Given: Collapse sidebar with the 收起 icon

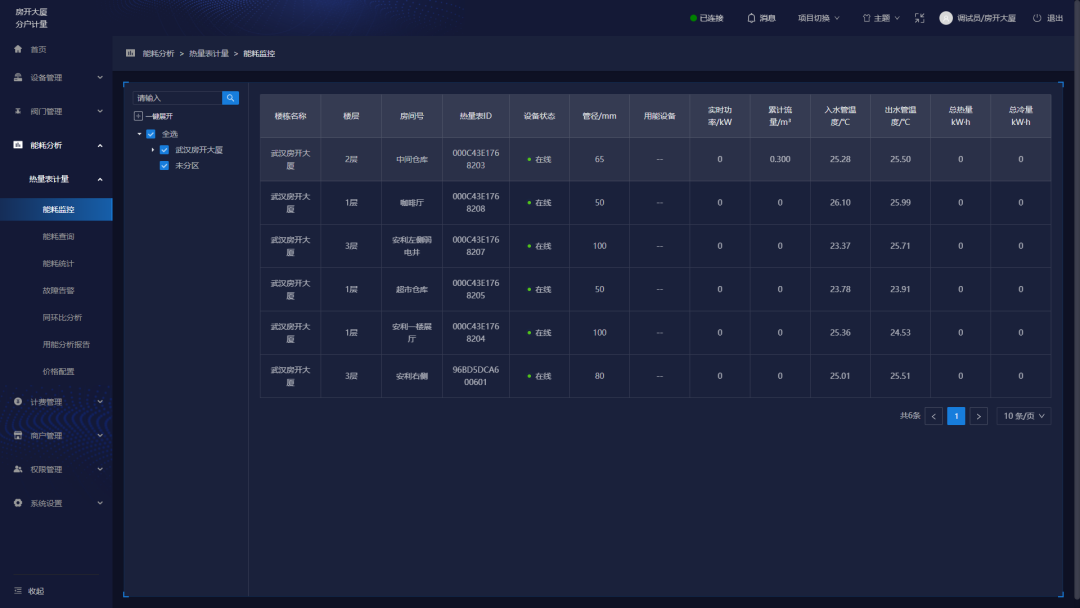Looking at the screenshot, I should coord(18,591).
